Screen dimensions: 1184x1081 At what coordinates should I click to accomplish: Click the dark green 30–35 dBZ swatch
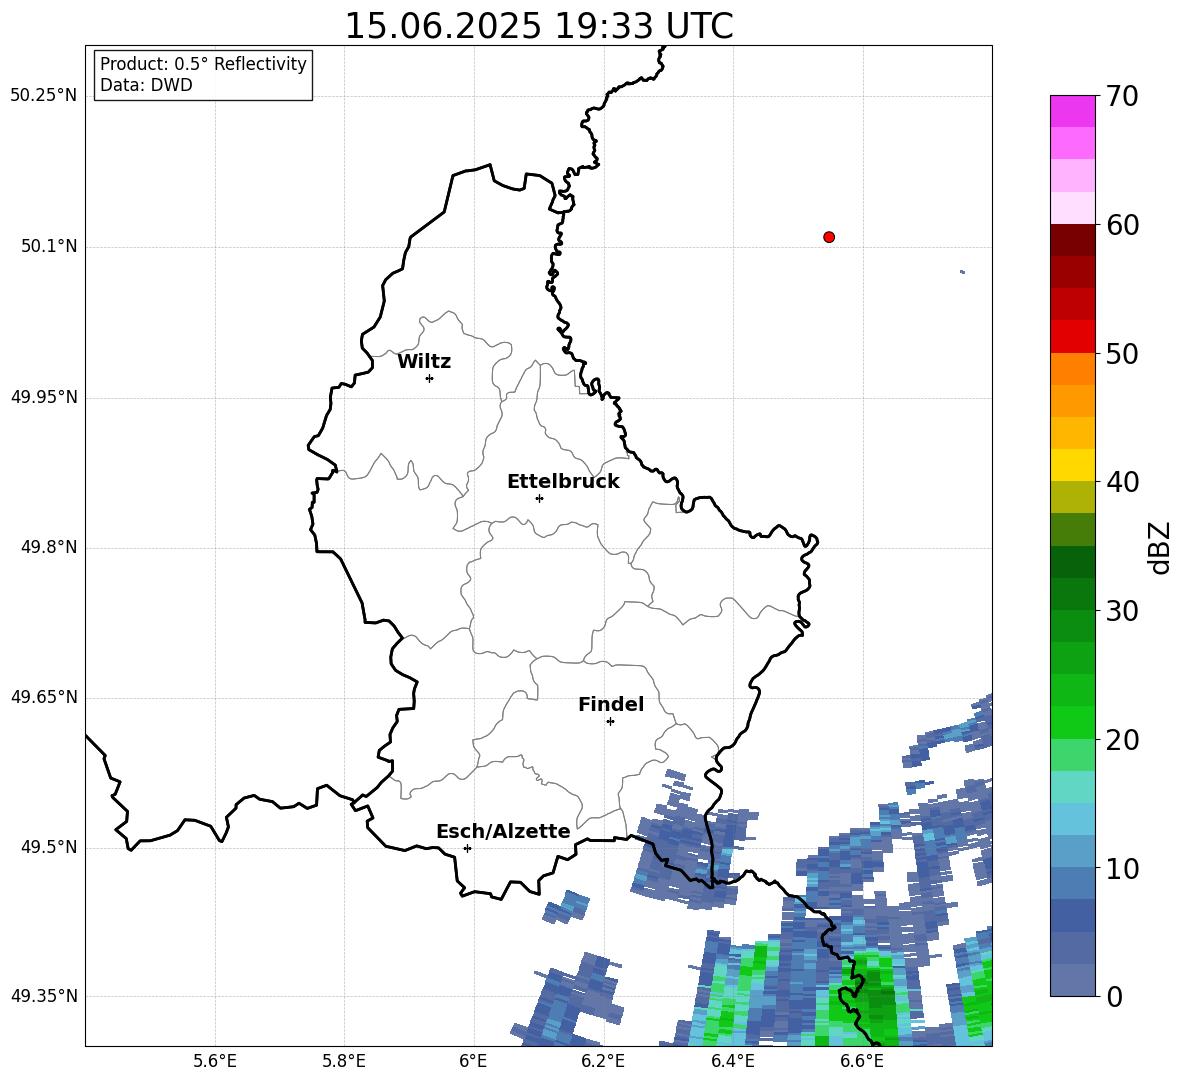coord(1072,562)
